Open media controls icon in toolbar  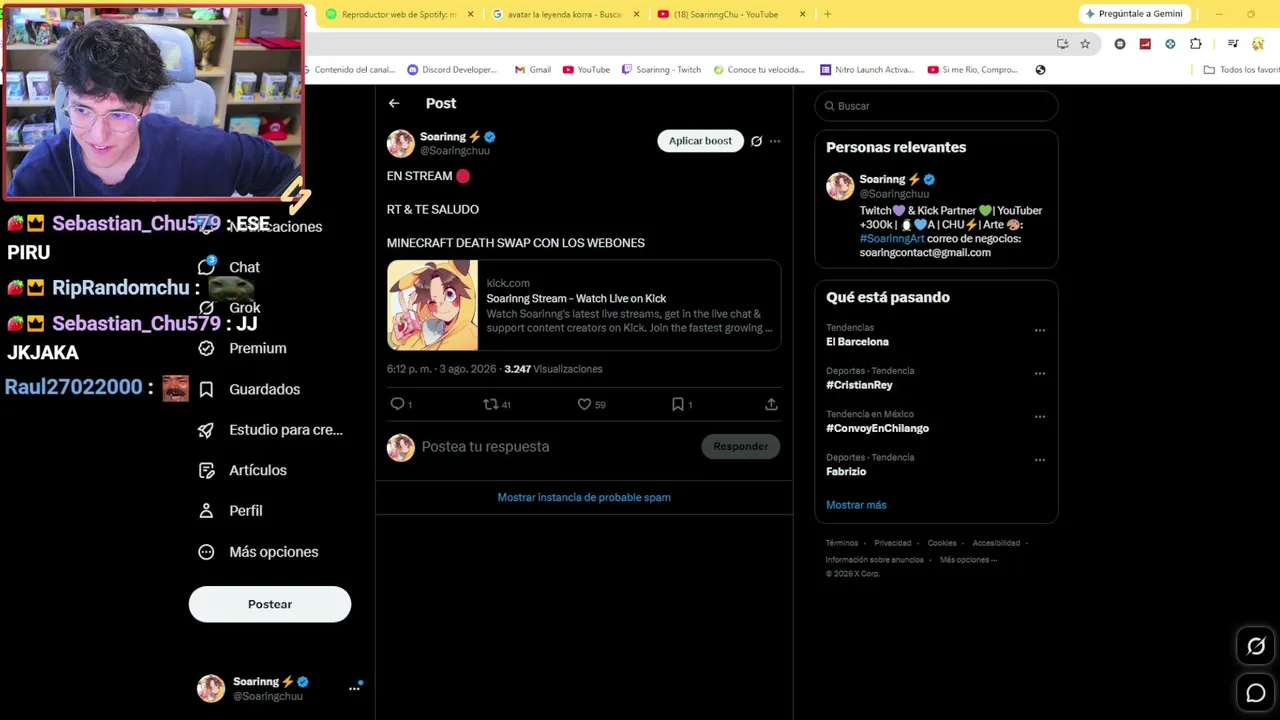pos(1233,44)
